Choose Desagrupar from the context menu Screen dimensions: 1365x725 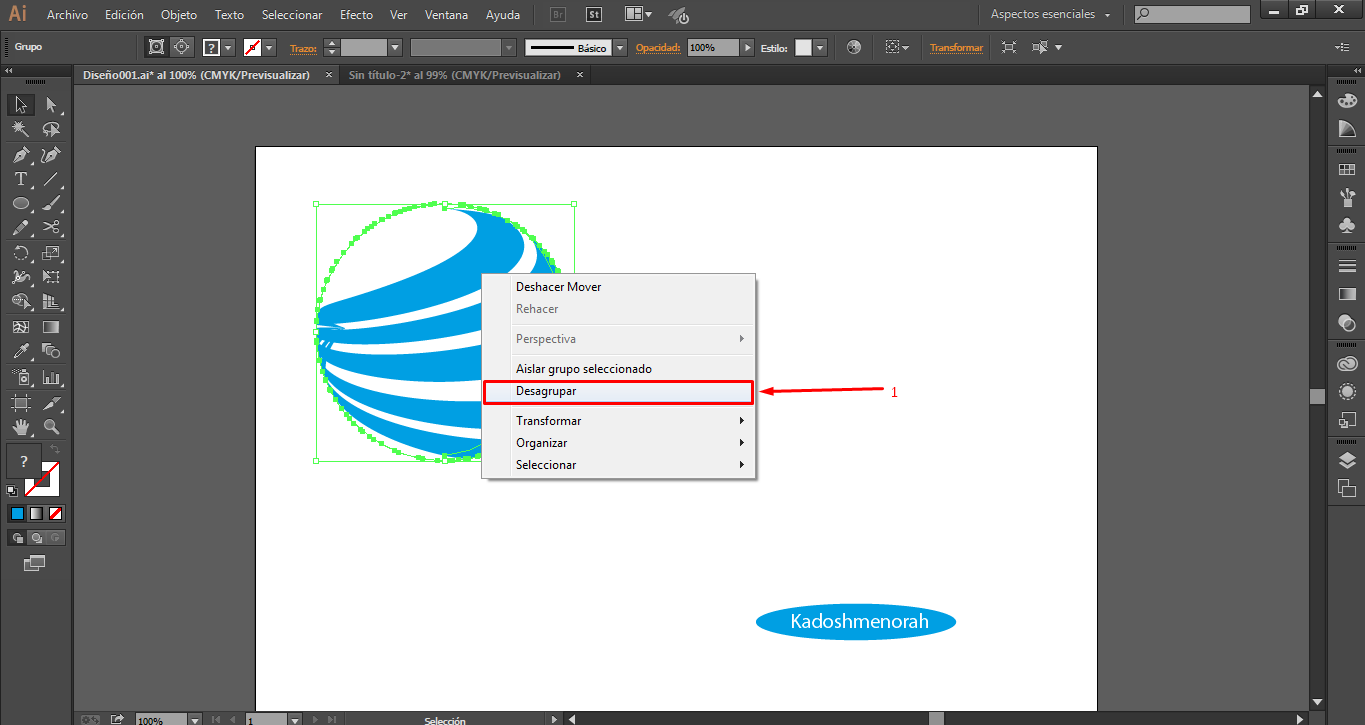(617, 392)
